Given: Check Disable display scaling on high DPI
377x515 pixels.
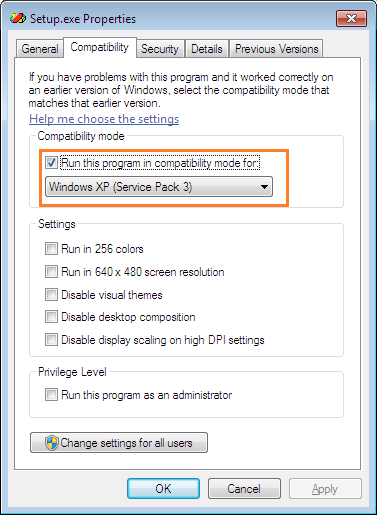Looking at the screenshot, I should 51,340.
